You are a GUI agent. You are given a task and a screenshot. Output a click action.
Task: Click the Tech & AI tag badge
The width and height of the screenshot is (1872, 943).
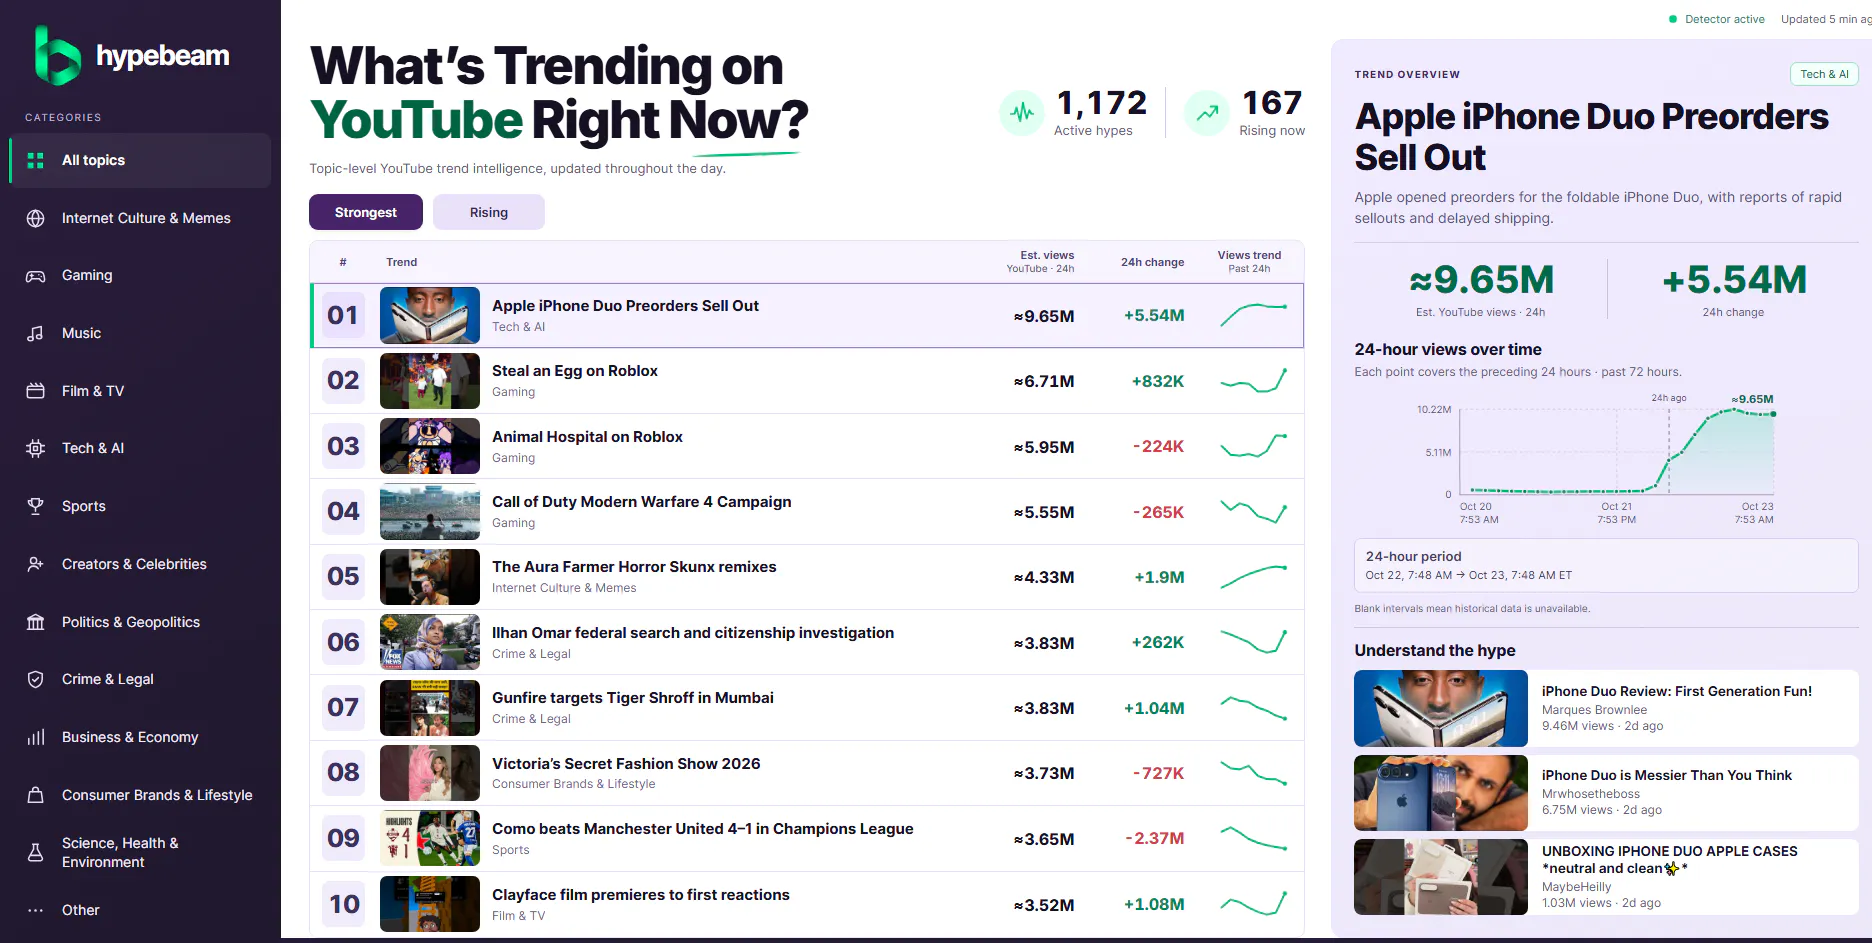click(1824, 74)
